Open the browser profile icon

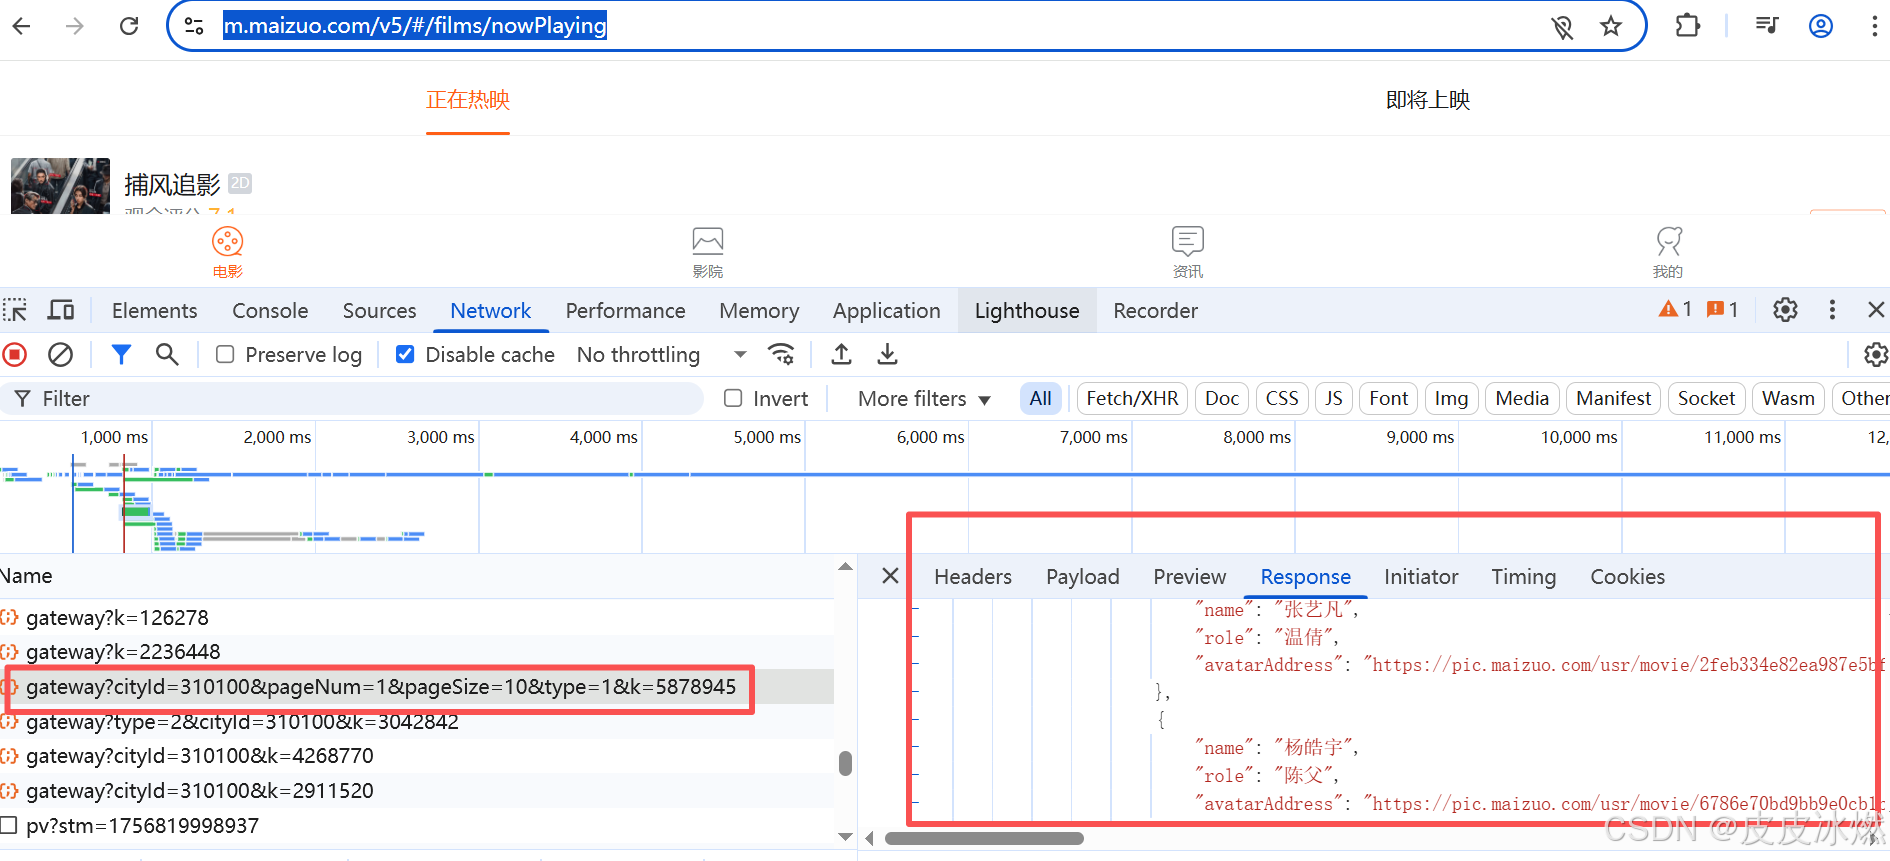[1821, 26]
